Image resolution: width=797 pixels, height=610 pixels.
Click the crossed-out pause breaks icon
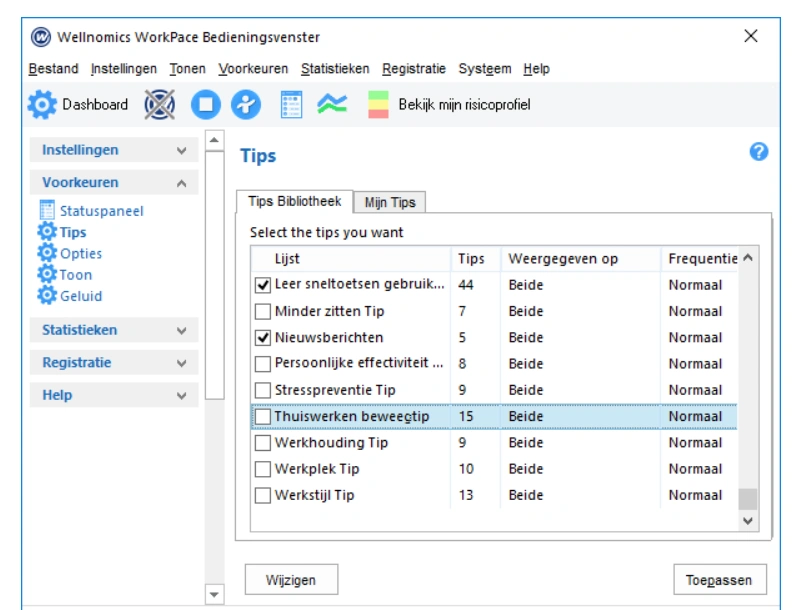point(160,105)
